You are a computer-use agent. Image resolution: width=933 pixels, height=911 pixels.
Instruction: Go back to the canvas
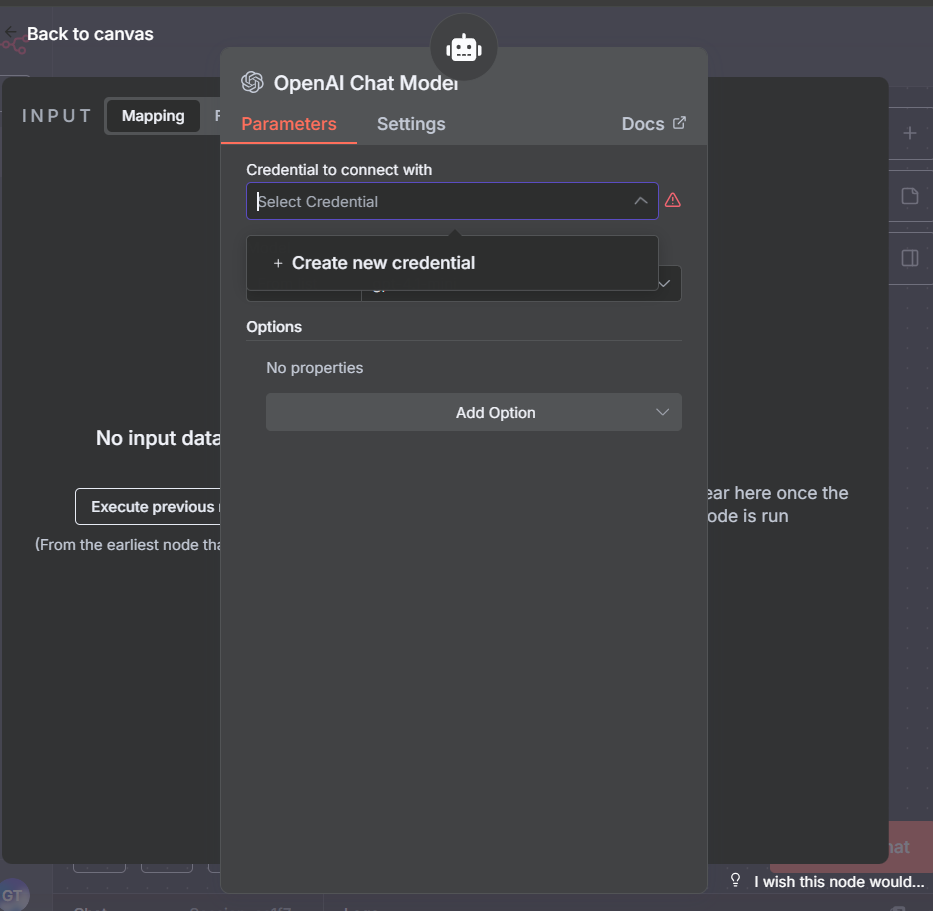click(x=79, y=34)
